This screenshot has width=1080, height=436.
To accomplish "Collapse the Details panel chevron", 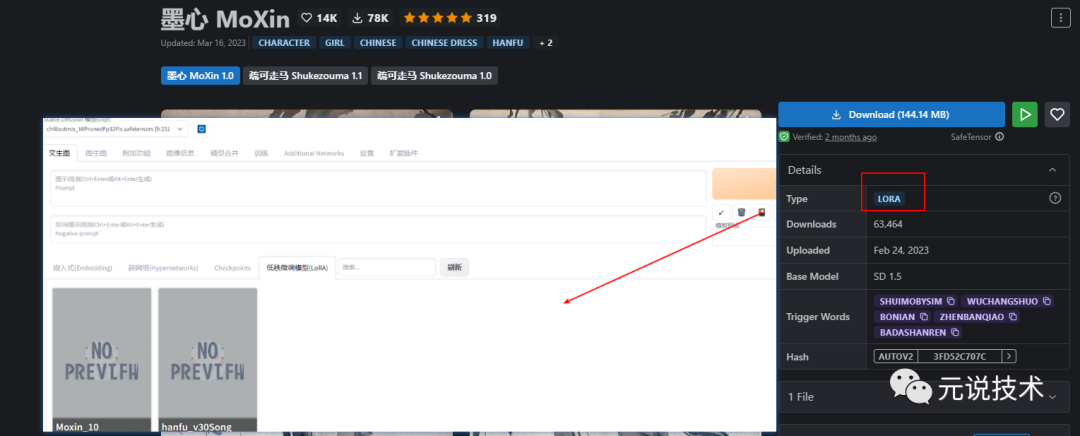I will point(1052,170).
